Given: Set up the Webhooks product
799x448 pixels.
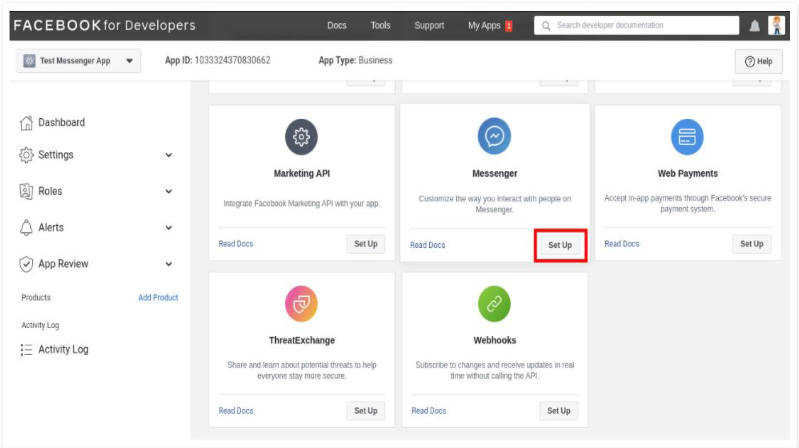Looking at the screenshot, I should (x=558, y=411).
